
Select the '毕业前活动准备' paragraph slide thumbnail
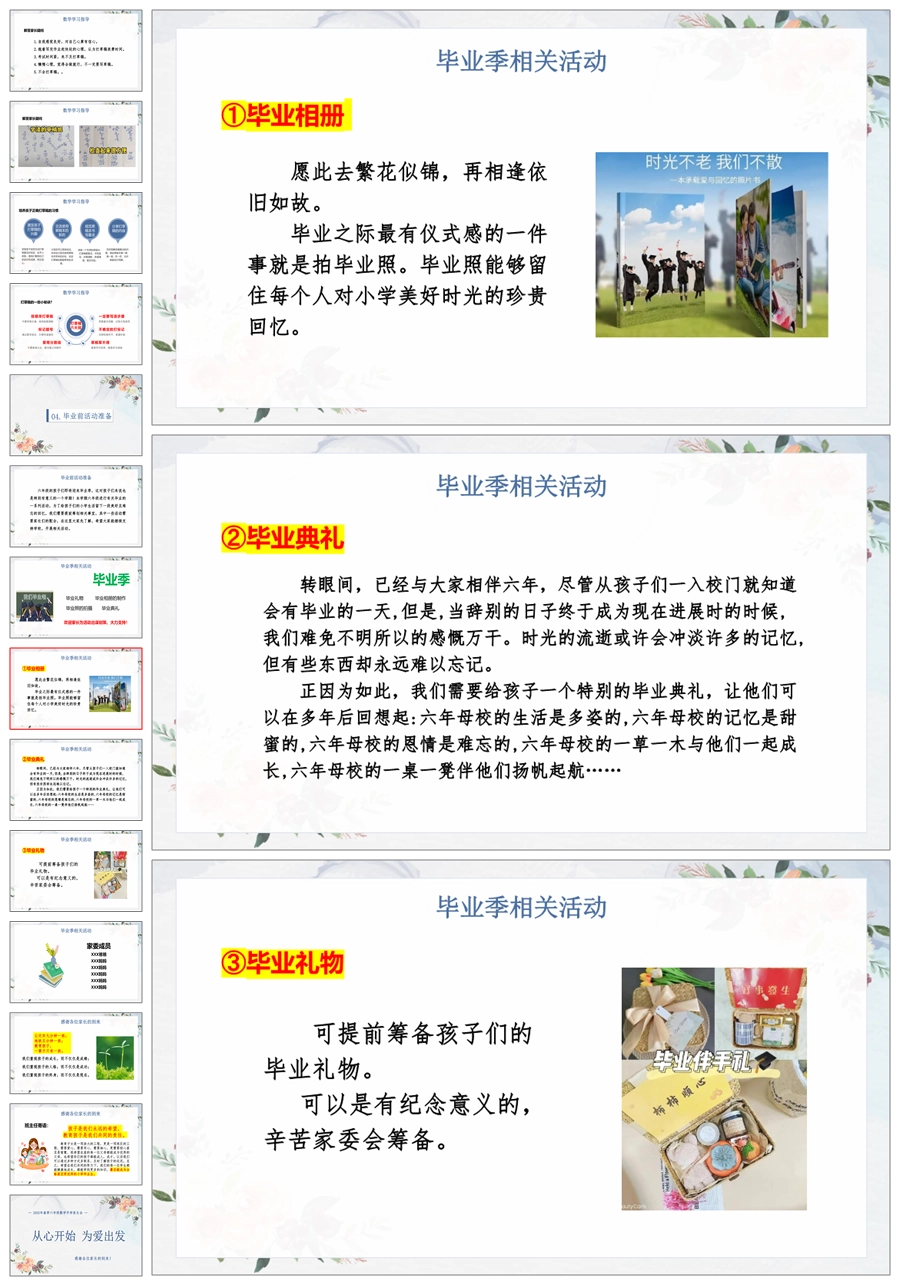pos(76,506)
